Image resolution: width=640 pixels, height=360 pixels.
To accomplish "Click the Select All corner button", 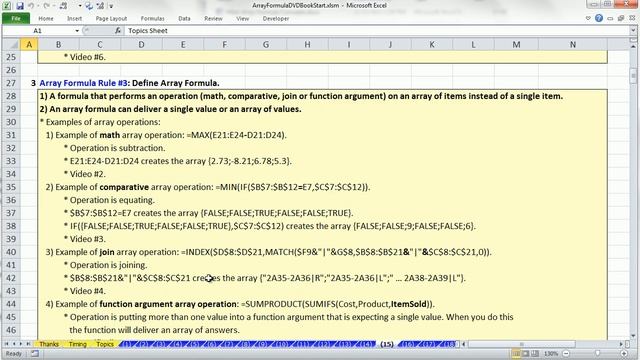I will 11,44.
